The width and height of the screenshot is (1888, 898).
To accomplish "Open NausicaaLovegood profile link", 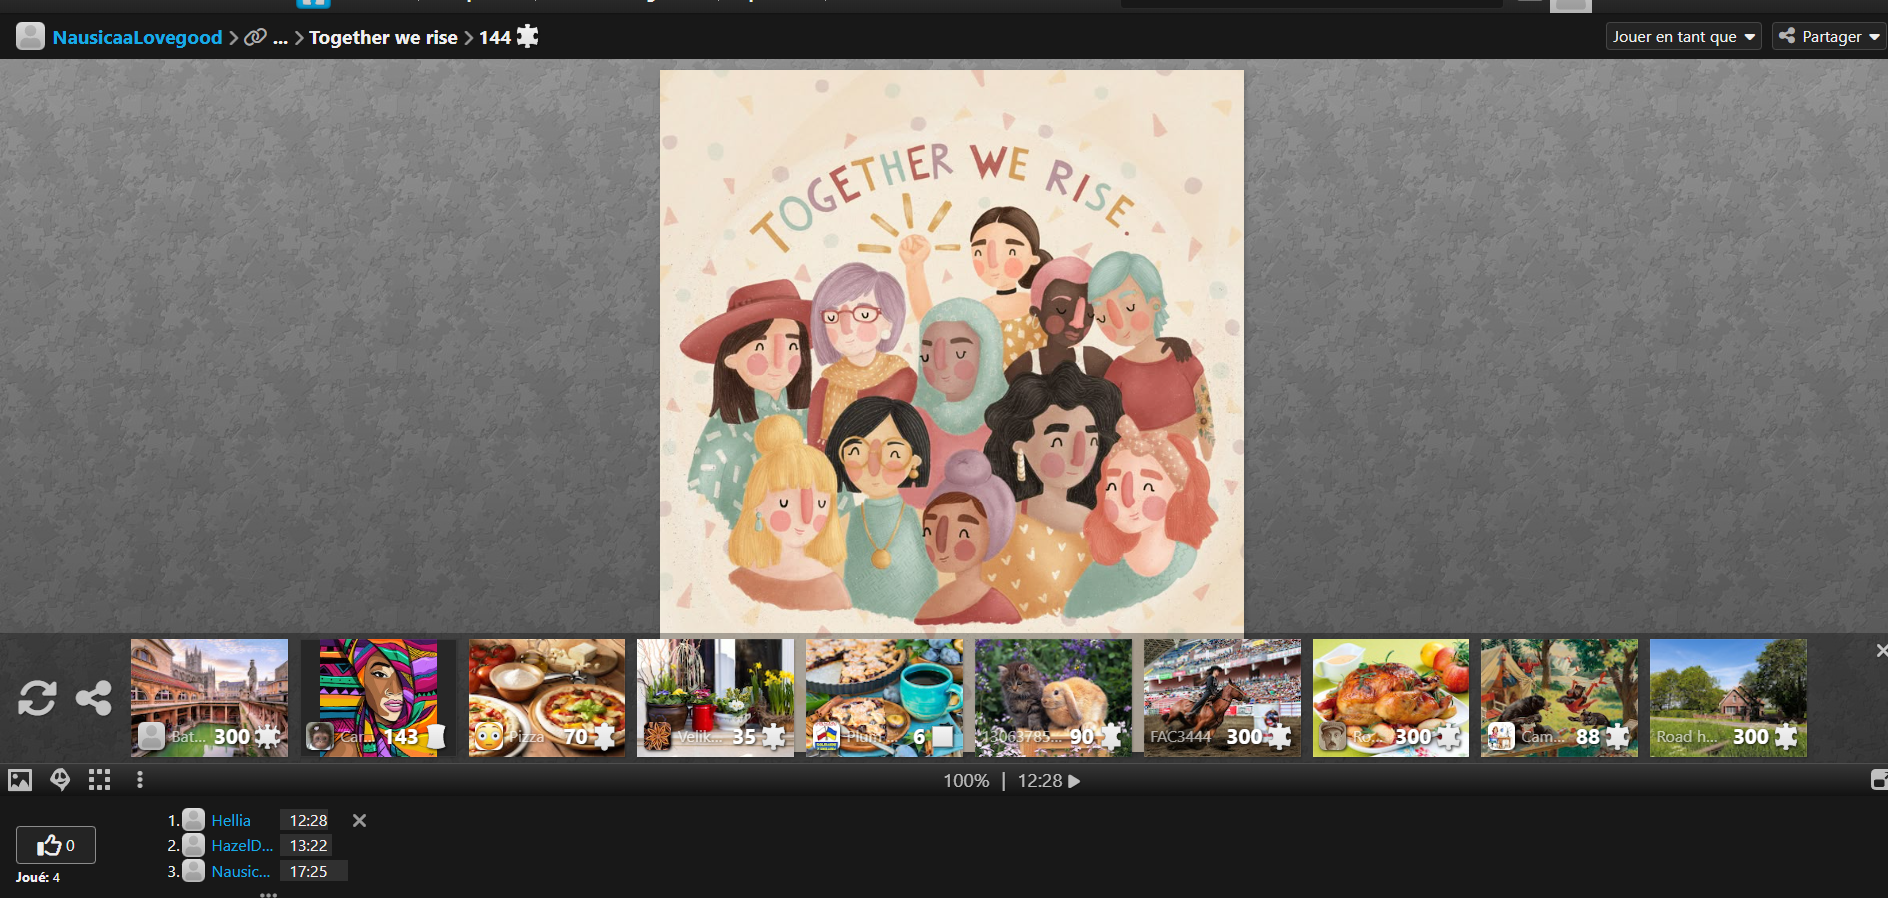I will point(137,37).
